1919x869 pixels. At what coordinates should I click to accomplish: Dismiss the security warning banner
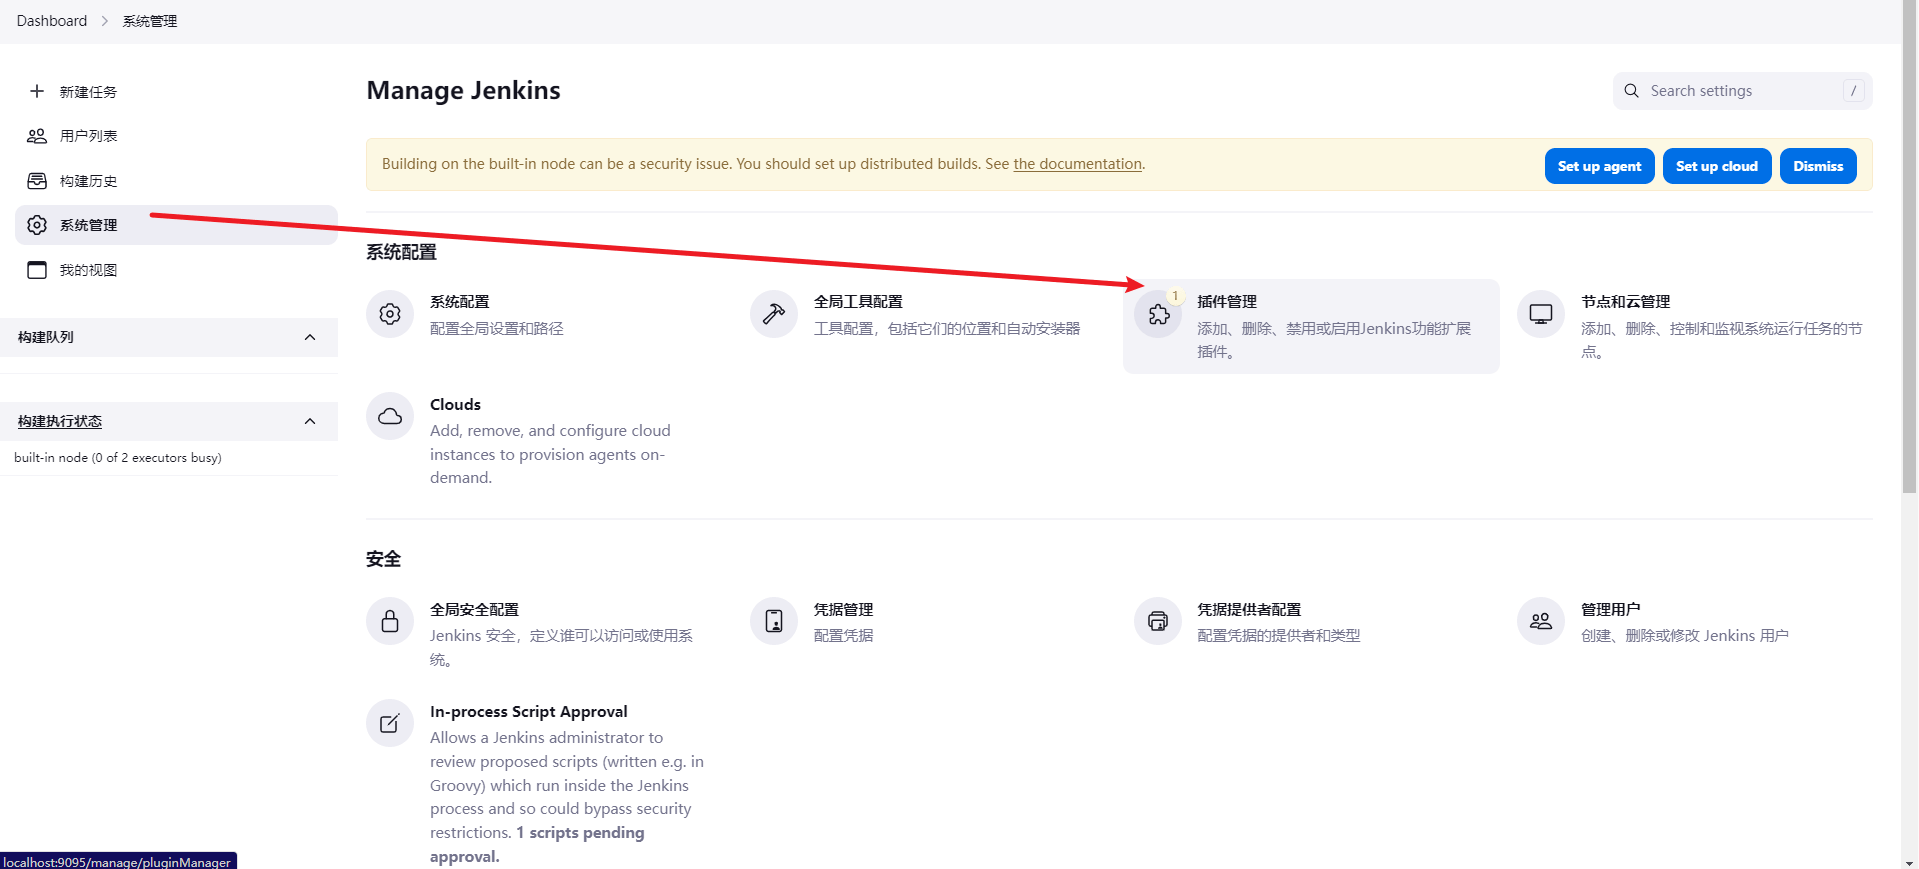tap(1818, 166)
